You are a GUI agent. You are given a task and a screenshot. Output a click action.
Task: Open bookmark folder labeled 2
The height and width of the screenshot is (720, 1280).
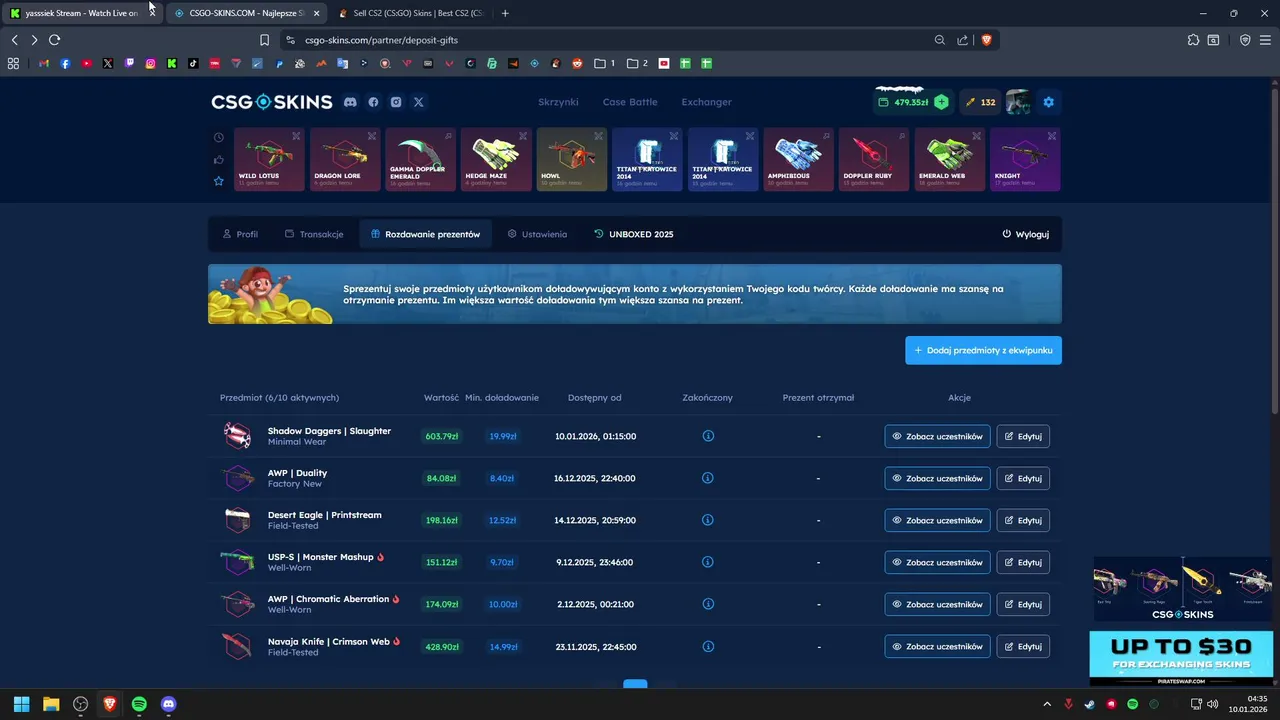[637, 63]
